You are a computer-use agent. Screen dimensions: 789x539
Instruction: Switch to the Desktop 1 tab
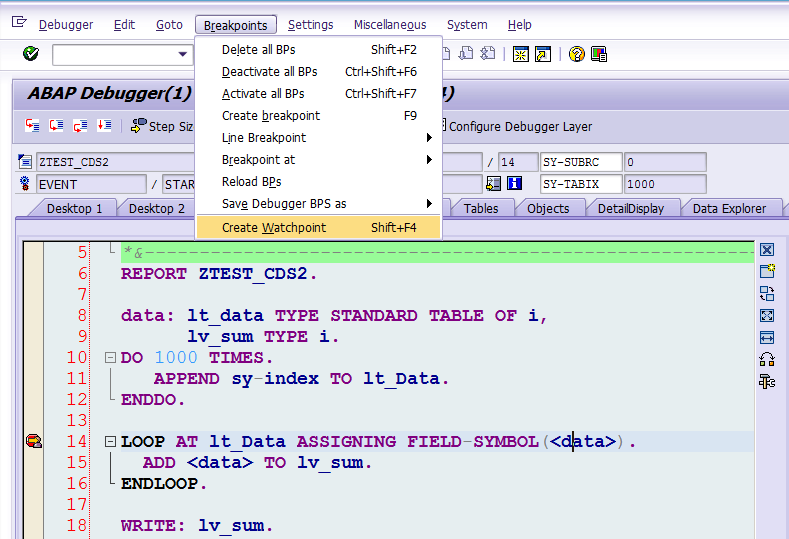pos(74,208)
